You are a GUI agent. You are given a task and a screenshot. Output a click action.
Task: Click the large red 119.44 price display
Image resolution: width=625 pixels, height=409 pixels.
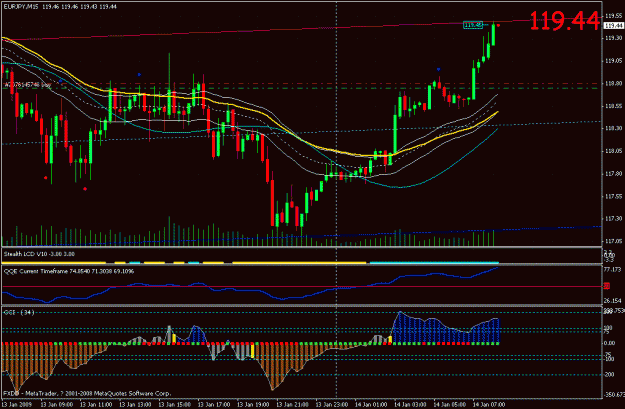tap(565, 21)
